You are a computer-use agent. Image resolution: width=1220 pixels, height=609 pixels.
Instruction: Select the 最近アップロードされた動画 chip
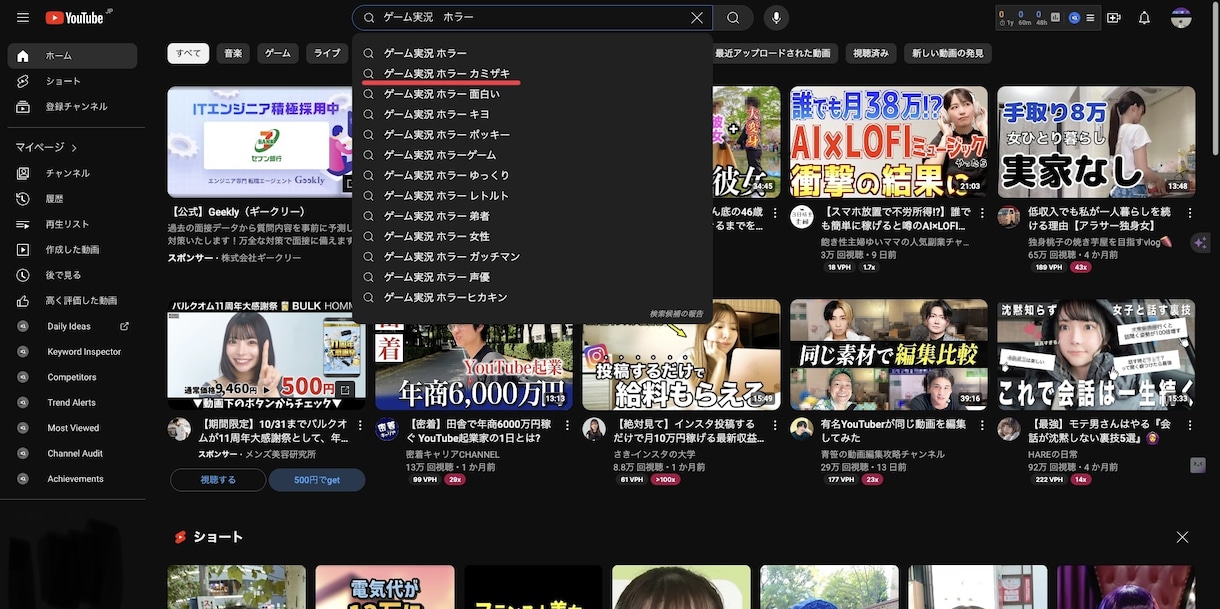pos(773,53)
